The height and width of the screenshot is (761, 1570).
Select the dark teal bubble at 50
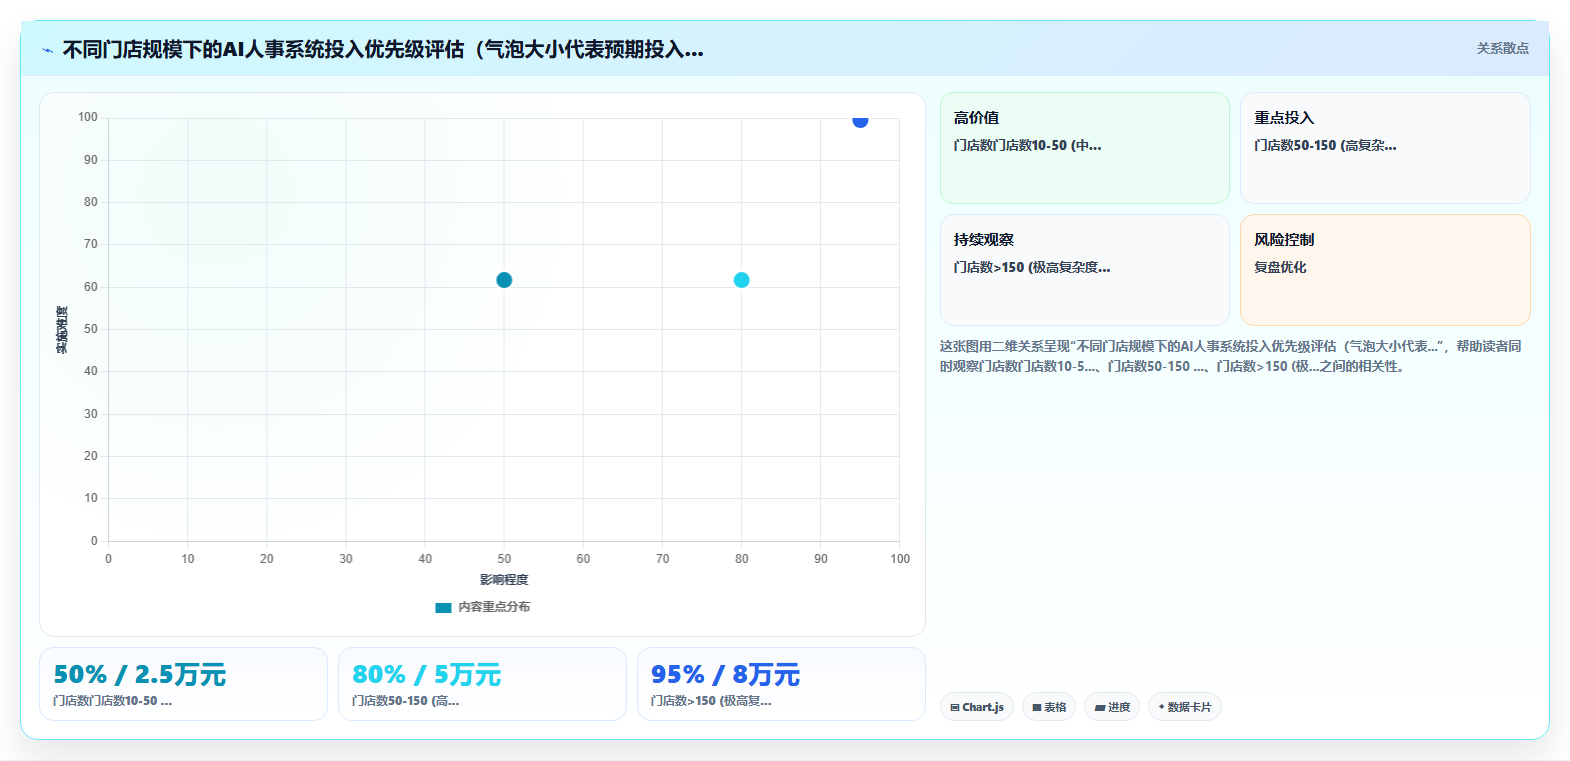504,280
